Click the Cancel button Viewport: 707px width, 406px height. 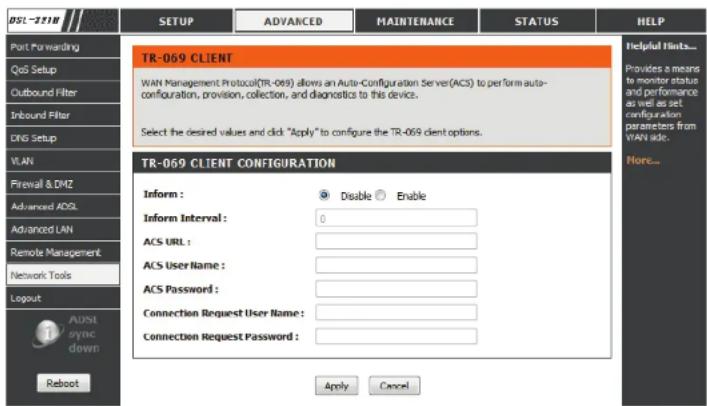[x=394, y=386]
